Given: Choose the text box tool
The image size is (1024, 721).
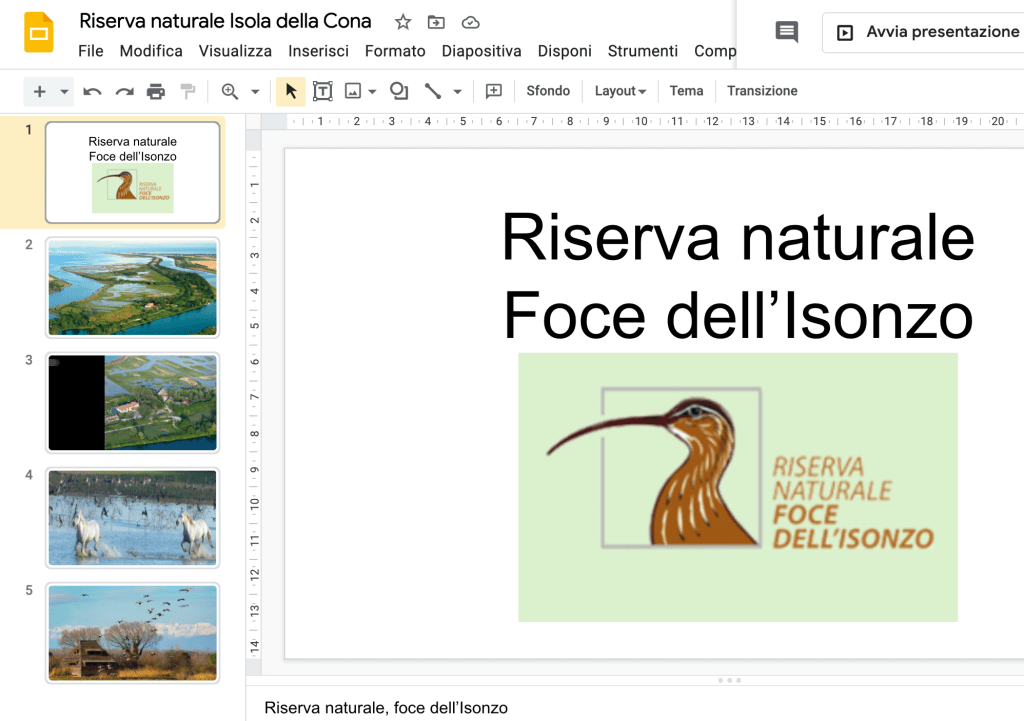Looking at the screenshot, I should [322, 91].
